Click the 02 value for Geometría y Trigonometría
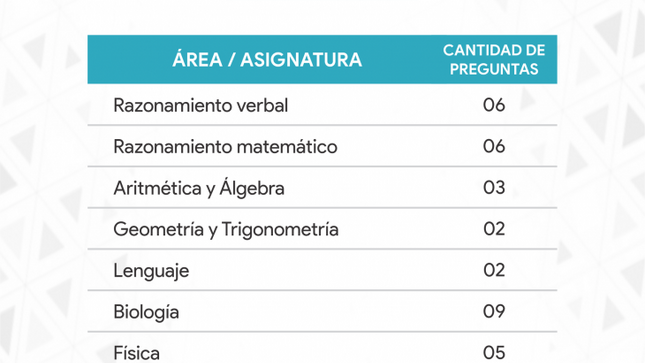Image resolution: width=645 pixels, height=363 pixels. point(494,229)
